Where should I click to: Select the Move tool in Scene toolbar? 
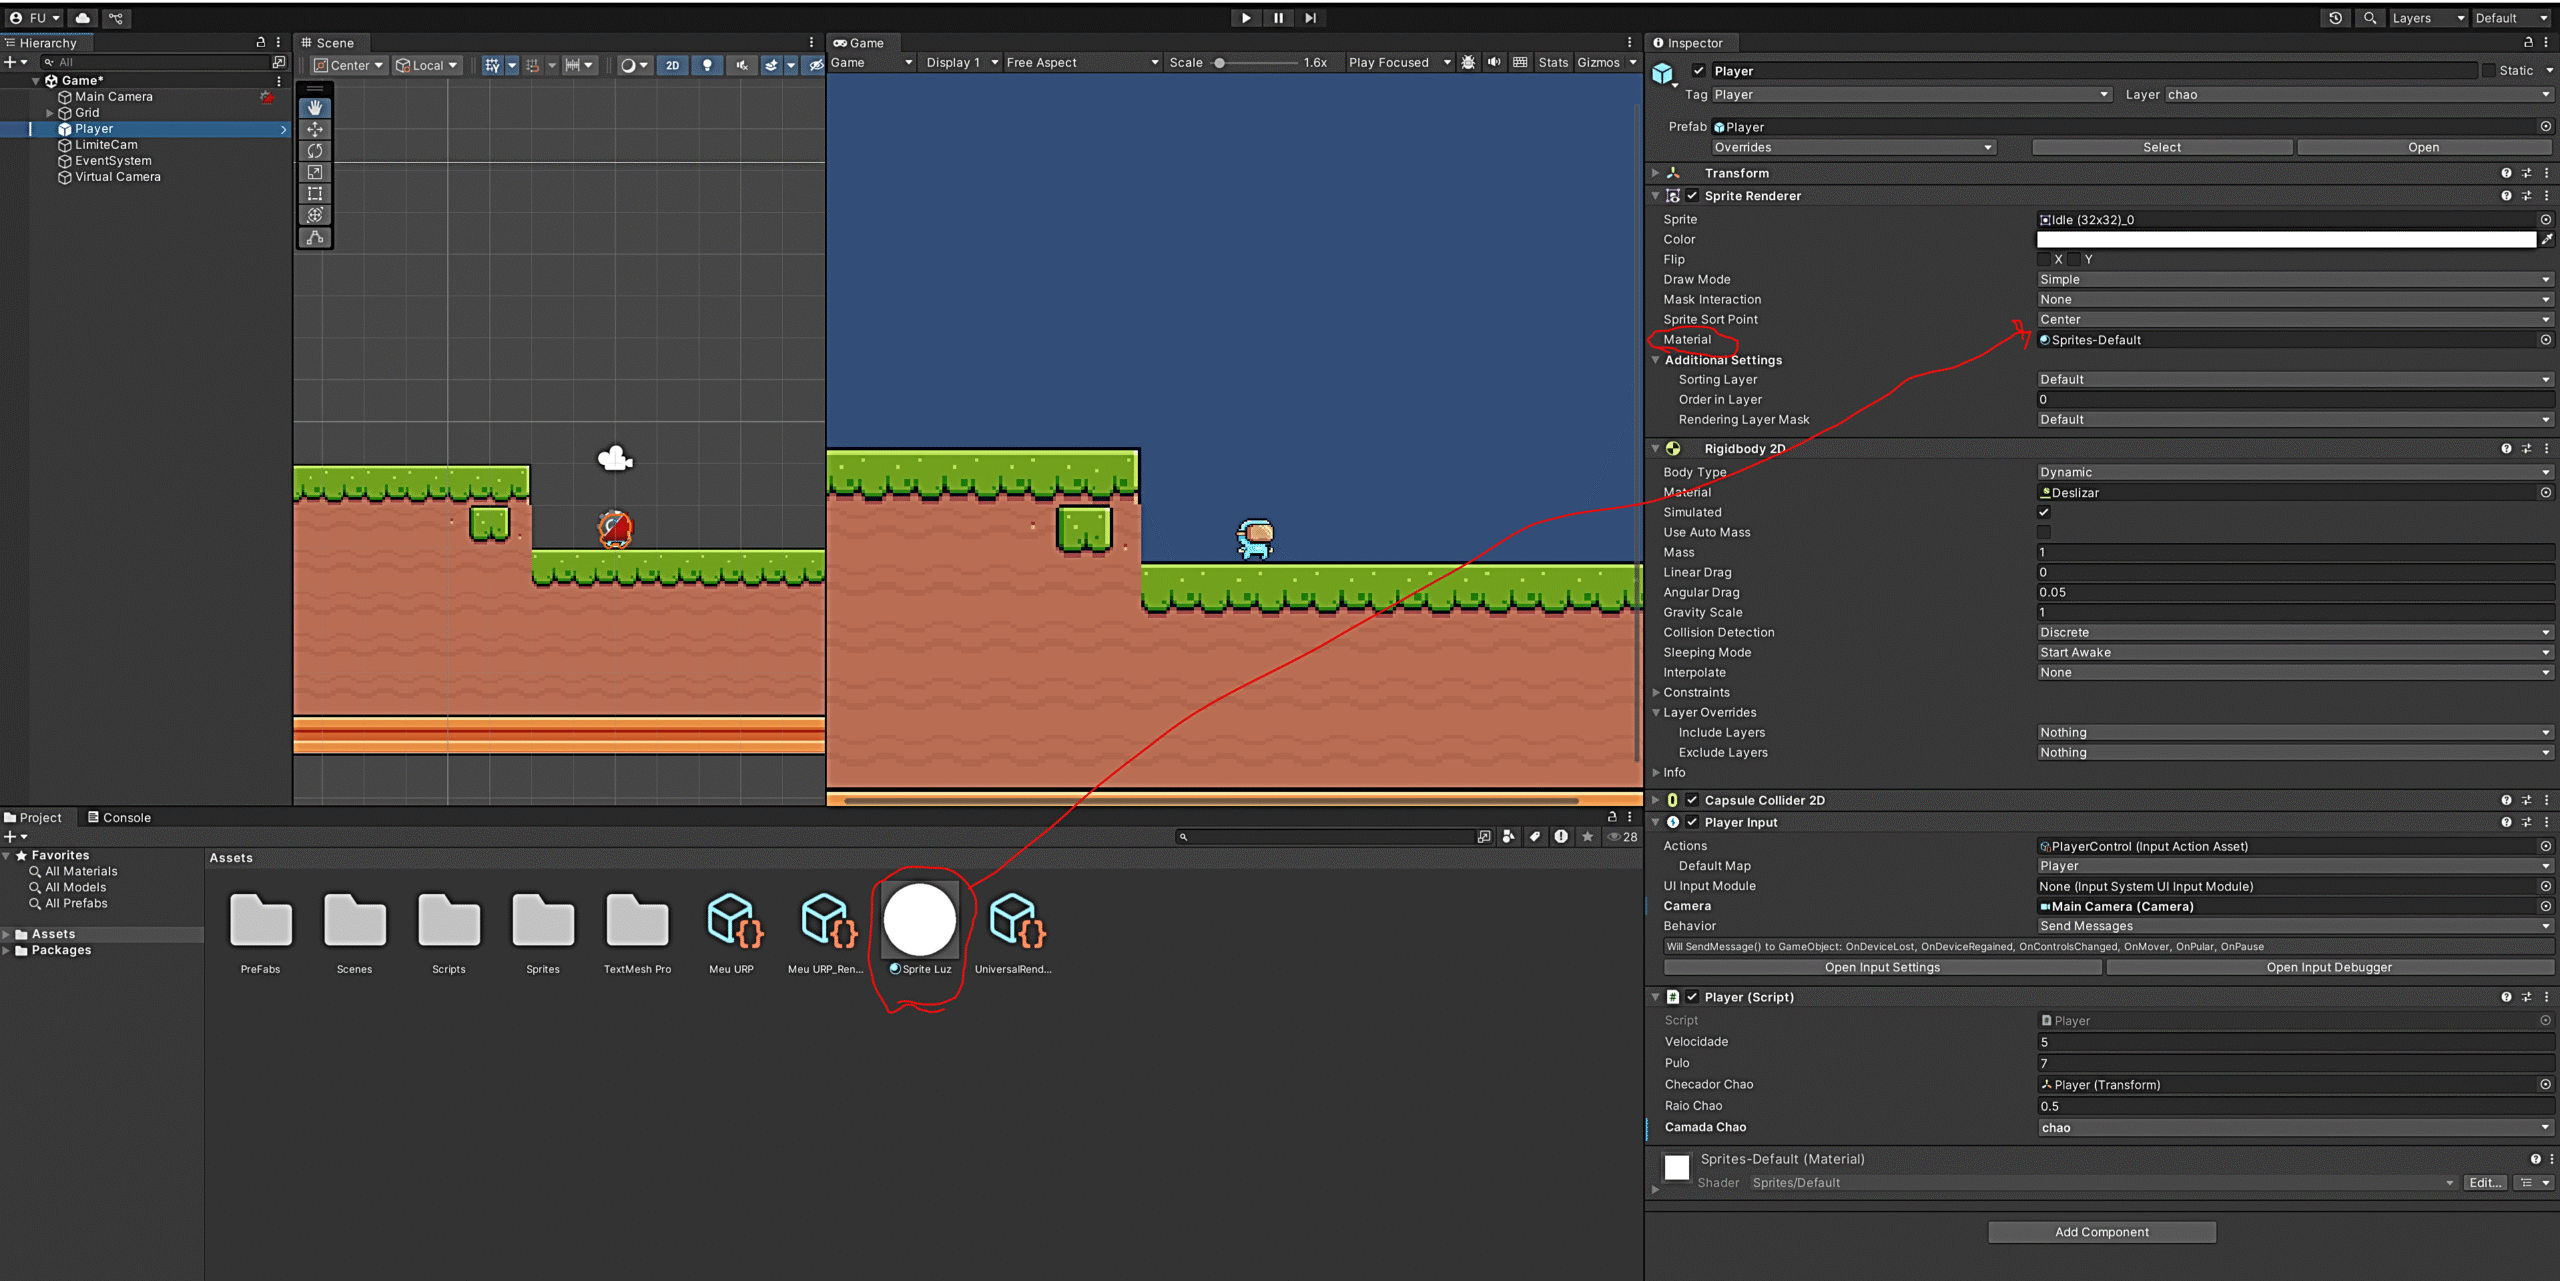315,129
